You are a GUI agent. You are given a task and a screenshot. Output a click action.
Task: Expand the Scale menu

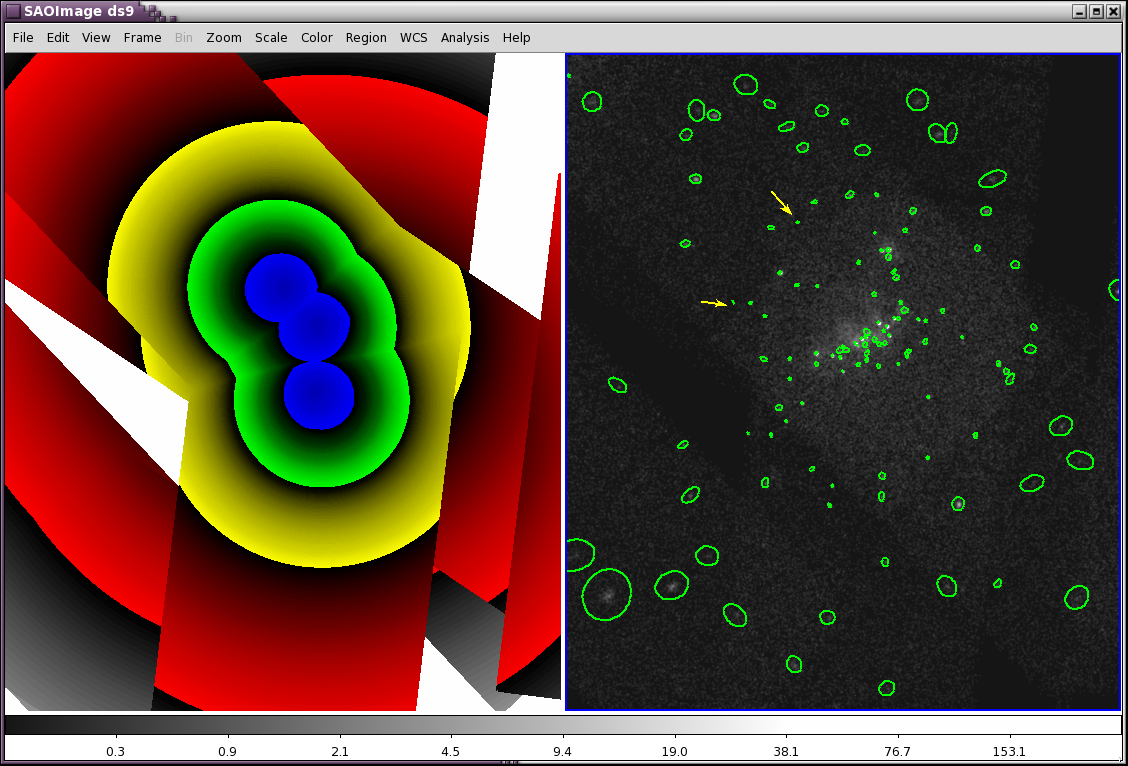pos(271,38)
